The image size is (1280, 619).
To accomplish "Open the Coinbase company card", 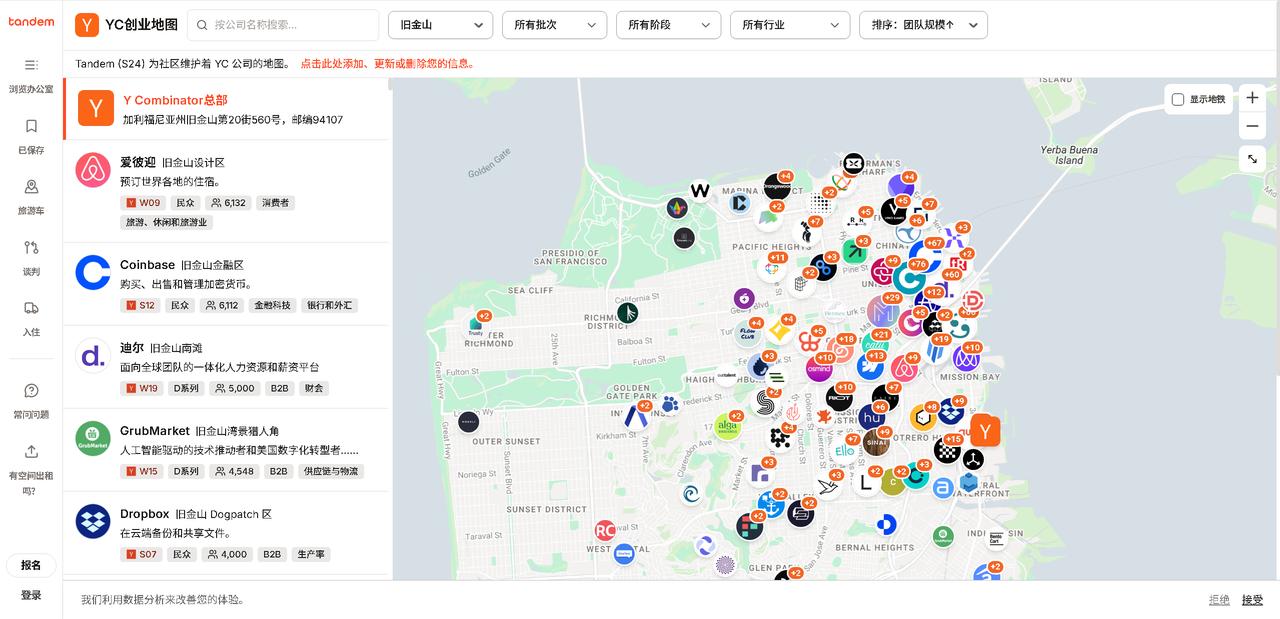I will (226, 283).
